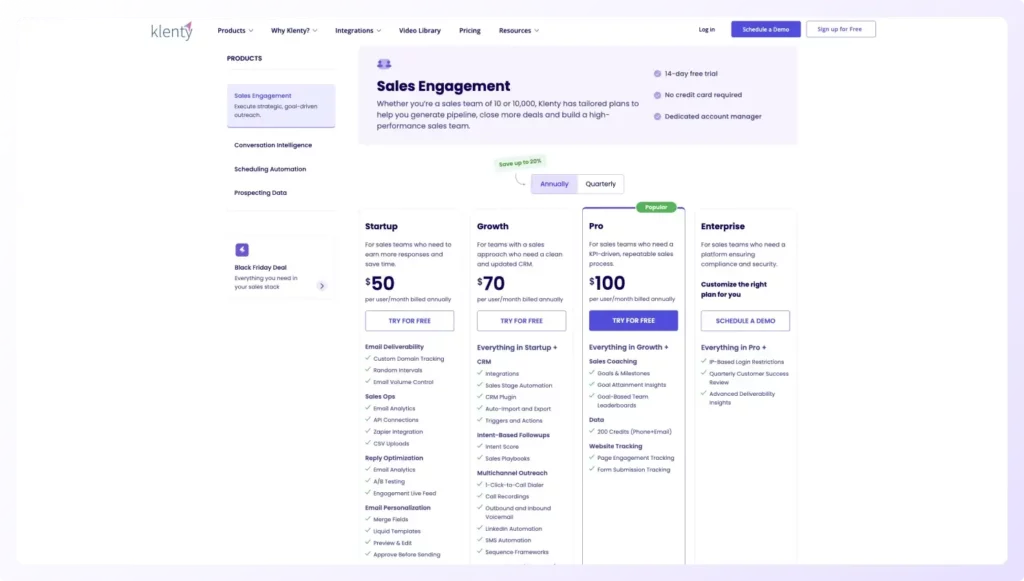Click Try for Free on Growth plan
This screenshot has height=581, width=1024.
[521, 321]
